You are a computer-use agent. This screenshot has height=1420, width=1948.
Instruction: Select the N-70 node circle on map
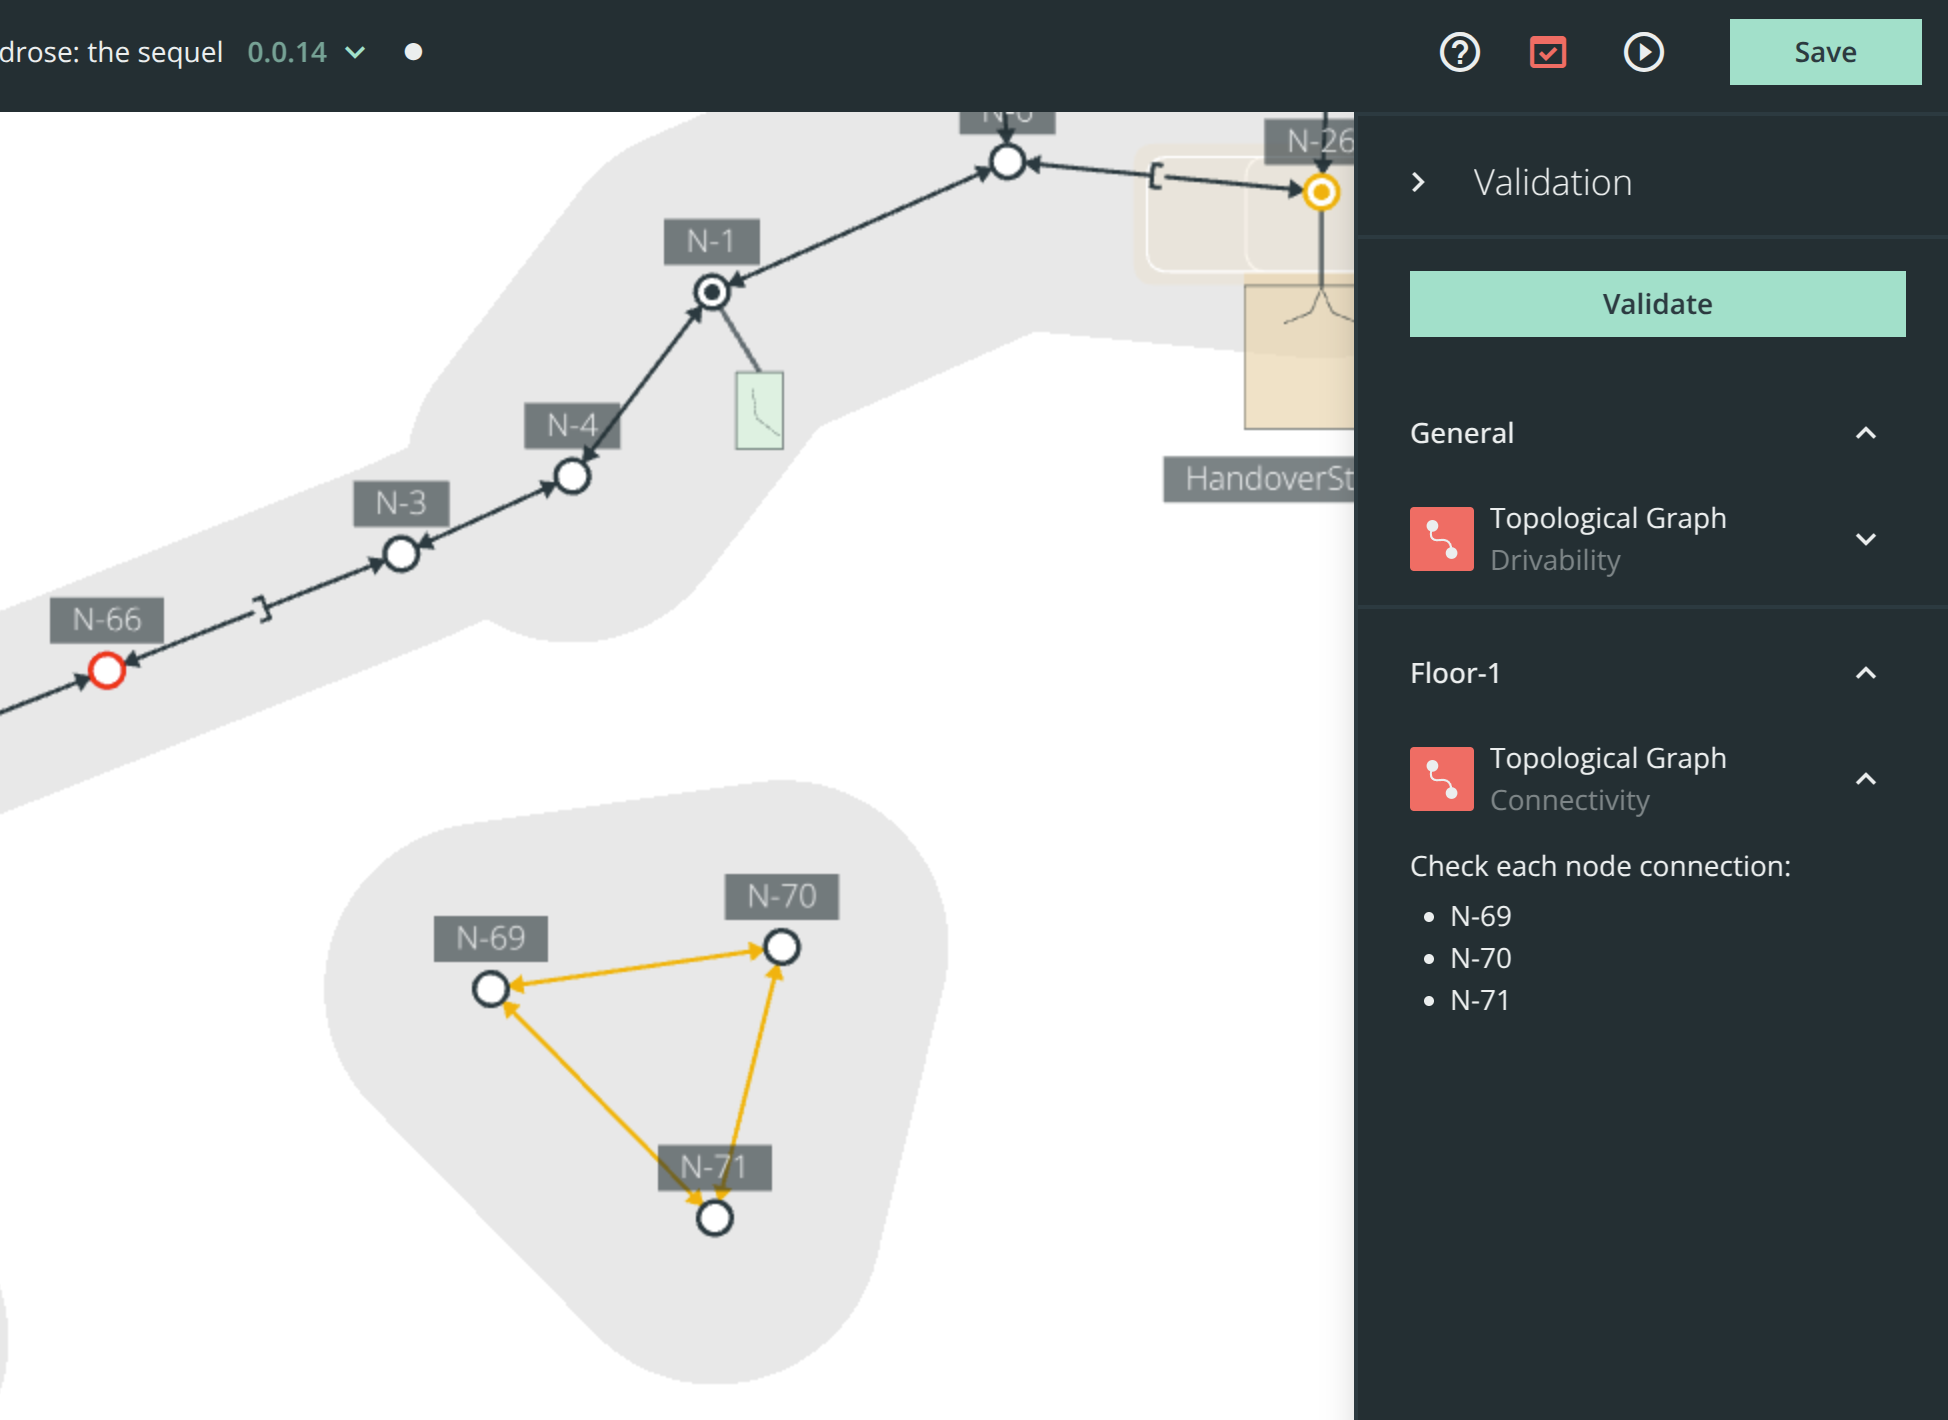(781, 947)
